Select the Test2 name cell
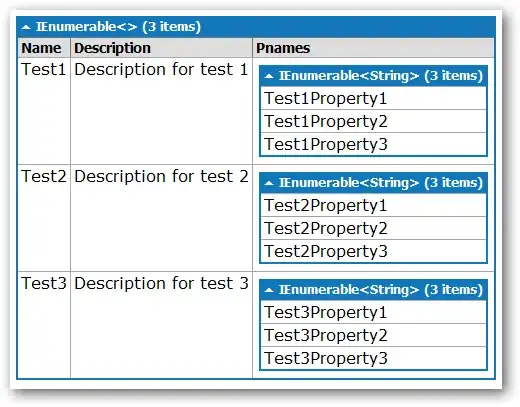The width and height of the screenshot is (520, 407). coord(44,218)
